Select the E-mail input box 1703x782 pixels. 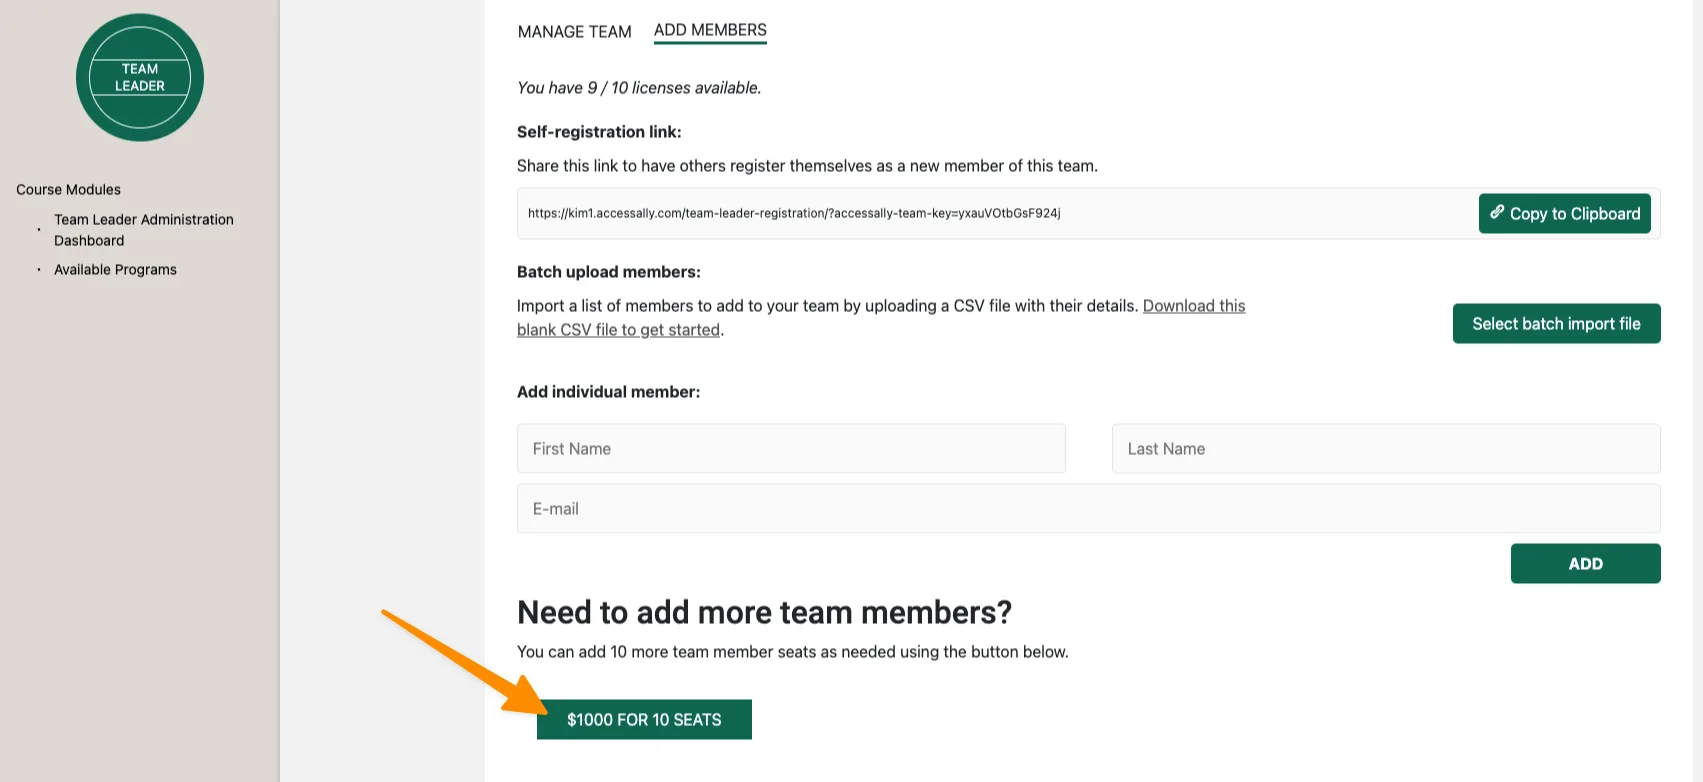click(1088, 509)
